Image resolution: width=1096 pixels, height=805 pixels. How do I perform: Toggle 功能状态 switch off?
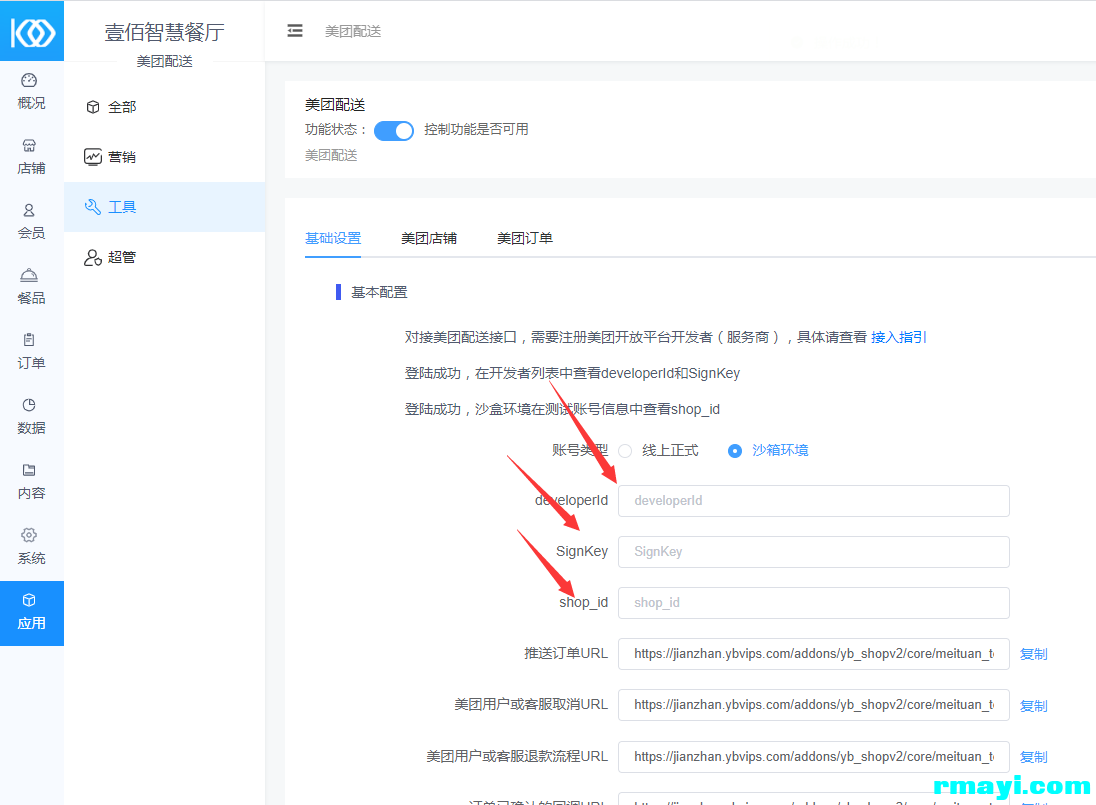(x=394, y=131)
